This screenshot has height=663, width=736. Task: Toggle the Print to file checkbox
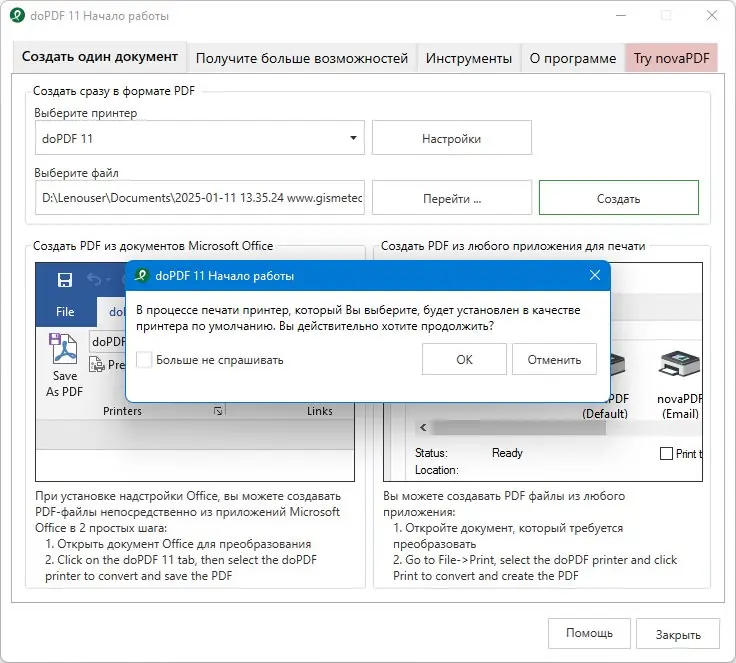pyautogui.click(x=667, y=454)
